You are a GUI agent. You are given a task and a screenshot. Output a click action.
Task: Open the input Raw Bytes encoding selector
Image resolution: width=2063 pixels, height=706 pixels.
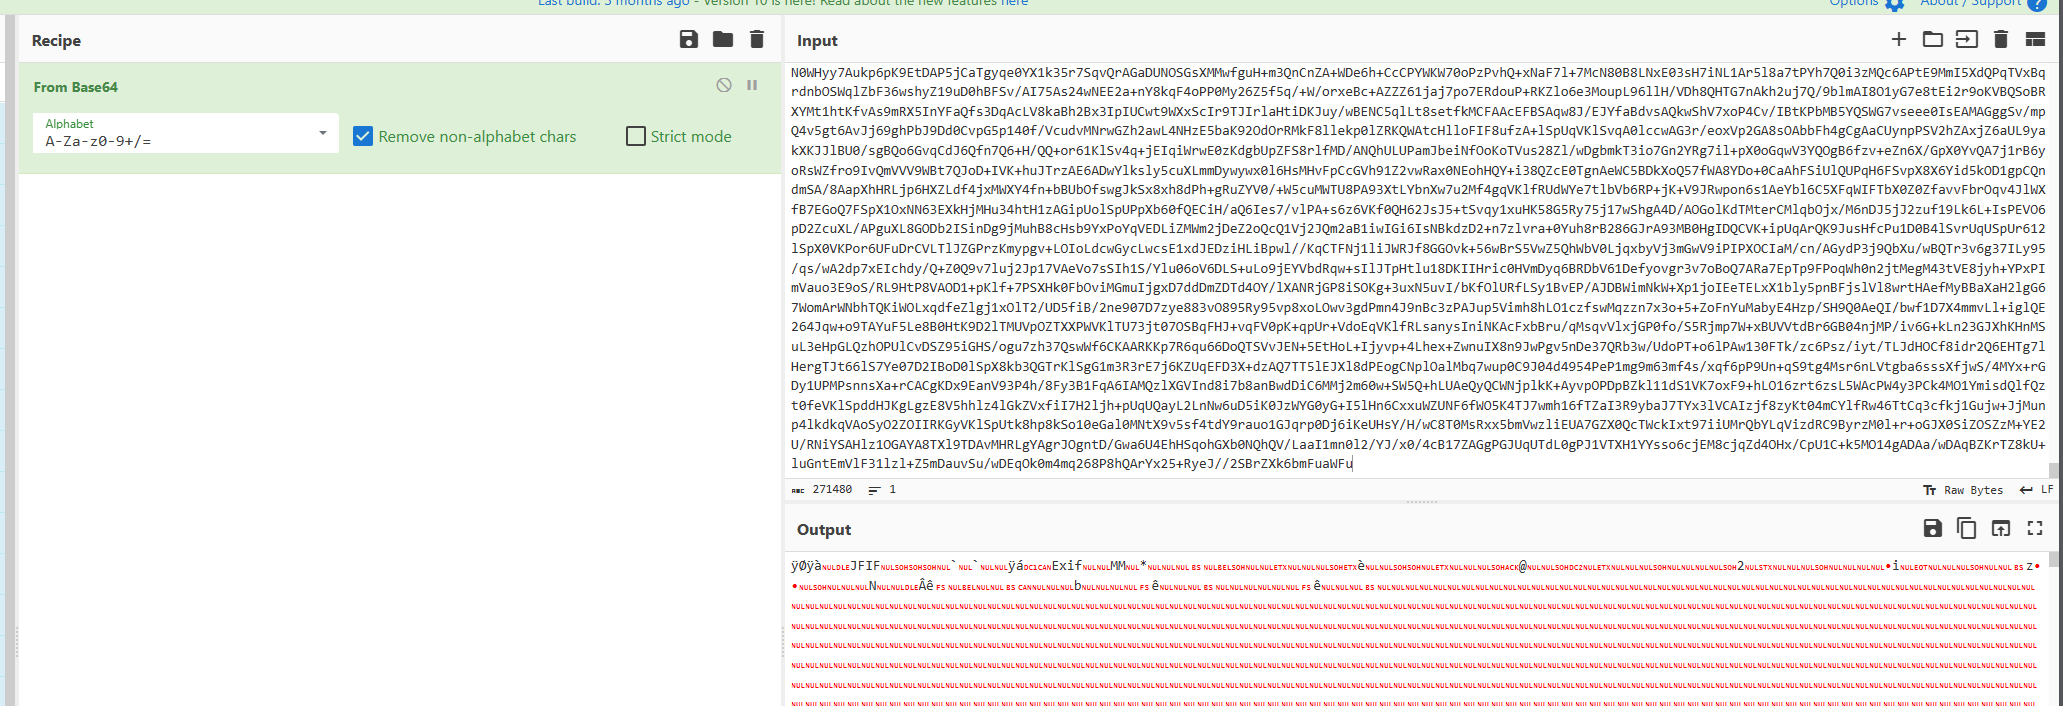pyautogui.click(x=1964, y=490)
